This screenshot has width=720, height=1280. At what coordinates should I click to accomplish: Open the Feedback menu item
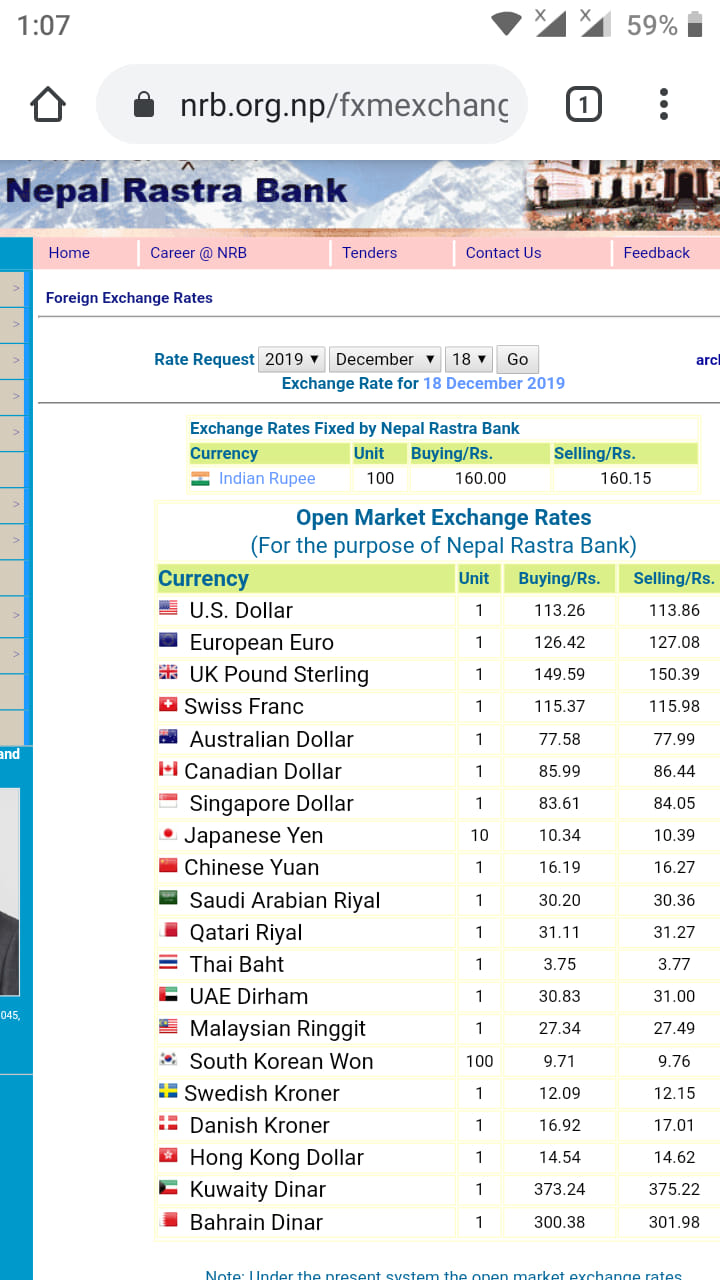pos(656,253)
